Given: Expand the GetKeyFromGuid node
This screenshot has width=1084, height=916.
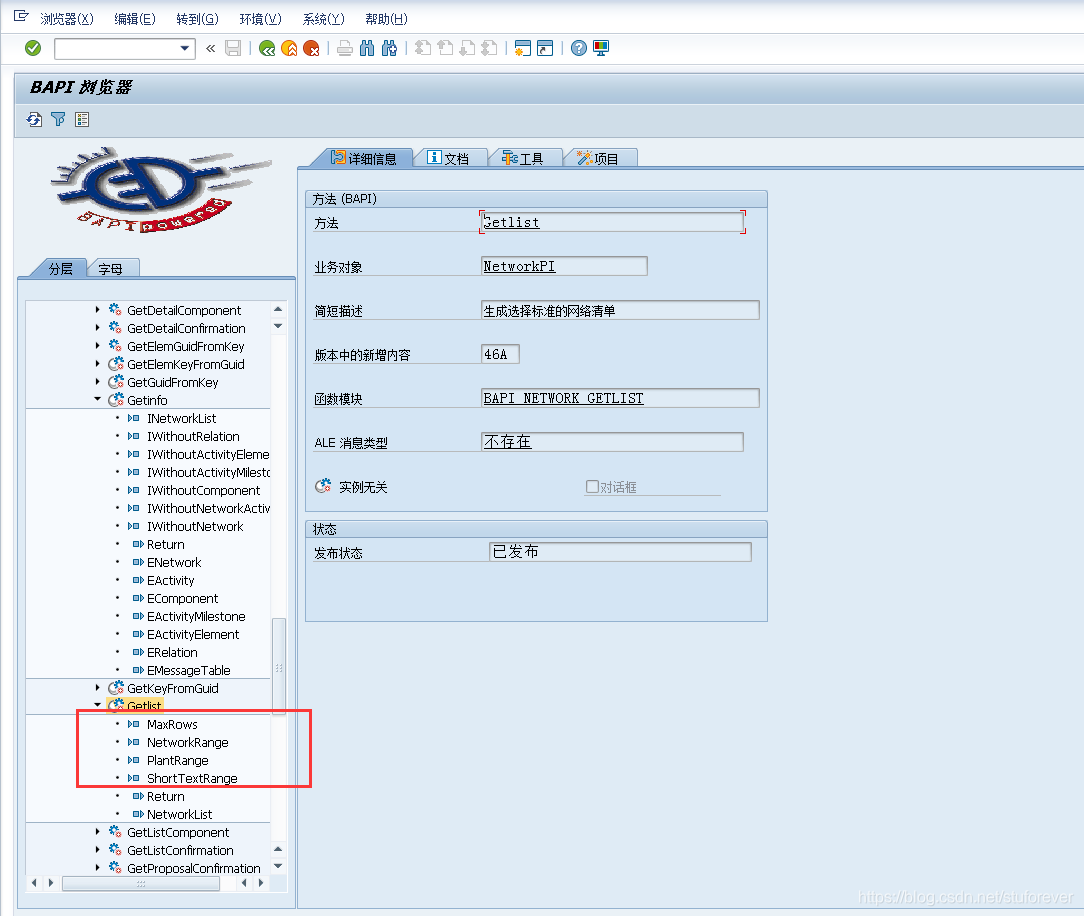Looking at the screenshot, I should (97, 688).
